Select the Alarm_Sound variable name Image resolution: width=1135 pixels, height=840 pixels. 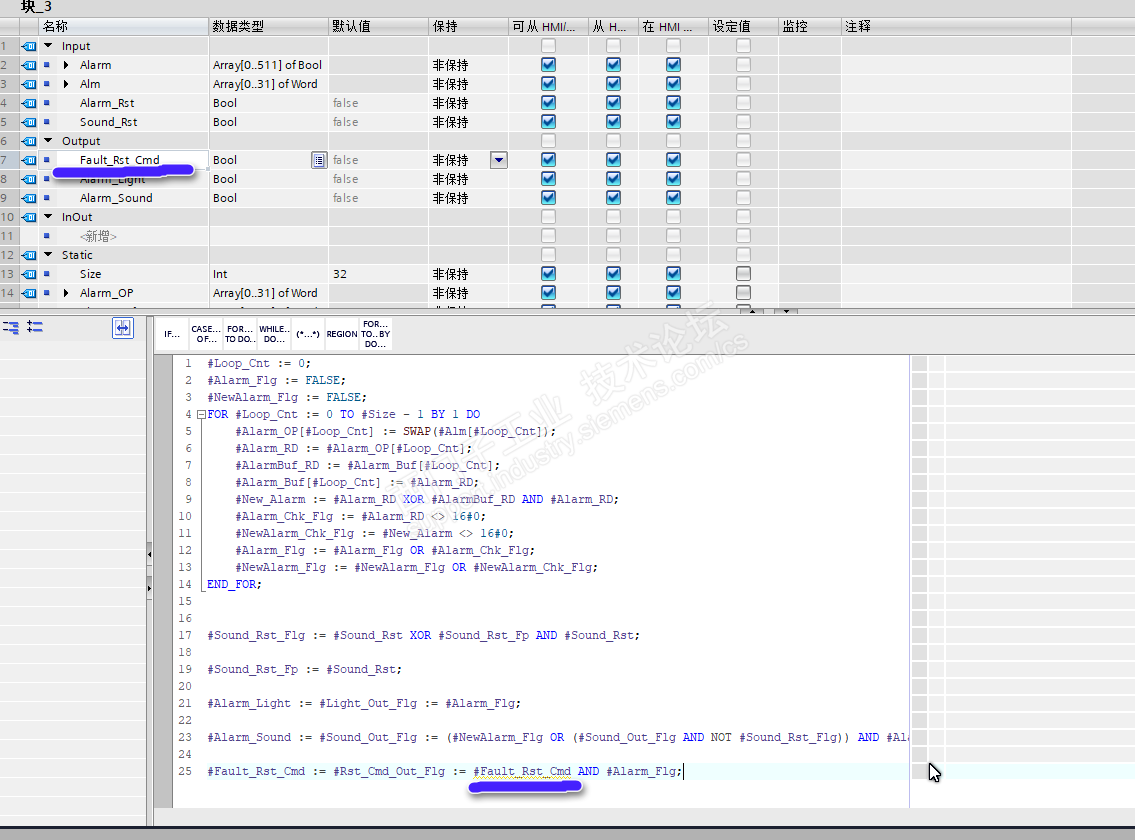(x=116, y=198)
